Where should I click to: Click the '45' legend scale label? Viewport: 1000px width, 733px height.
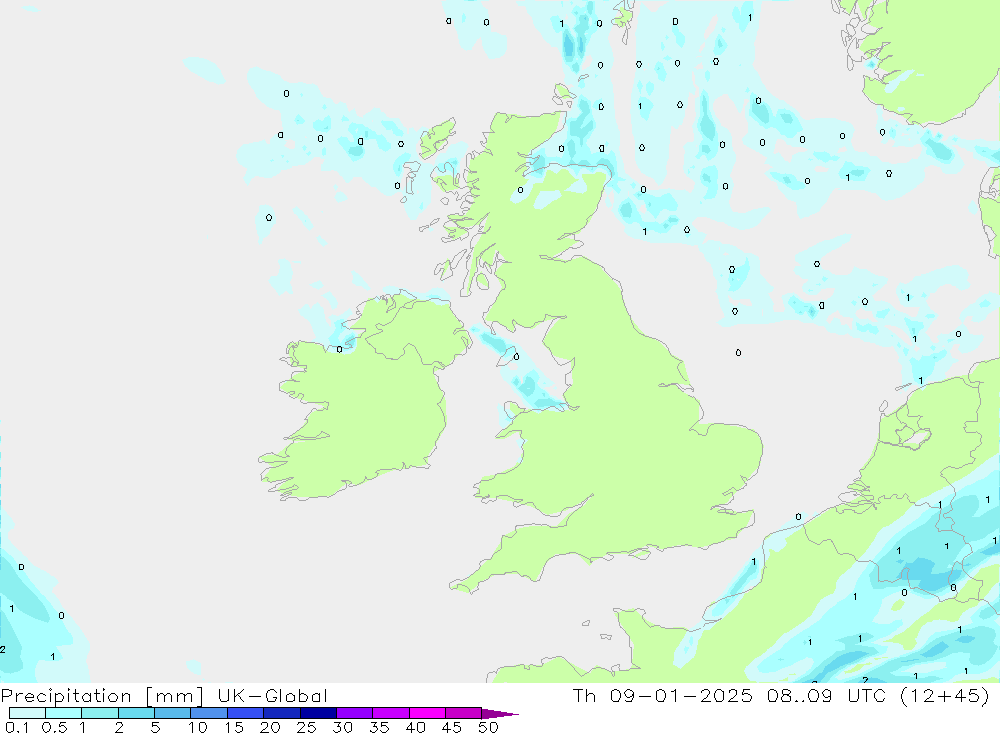(x=452, y=727)
